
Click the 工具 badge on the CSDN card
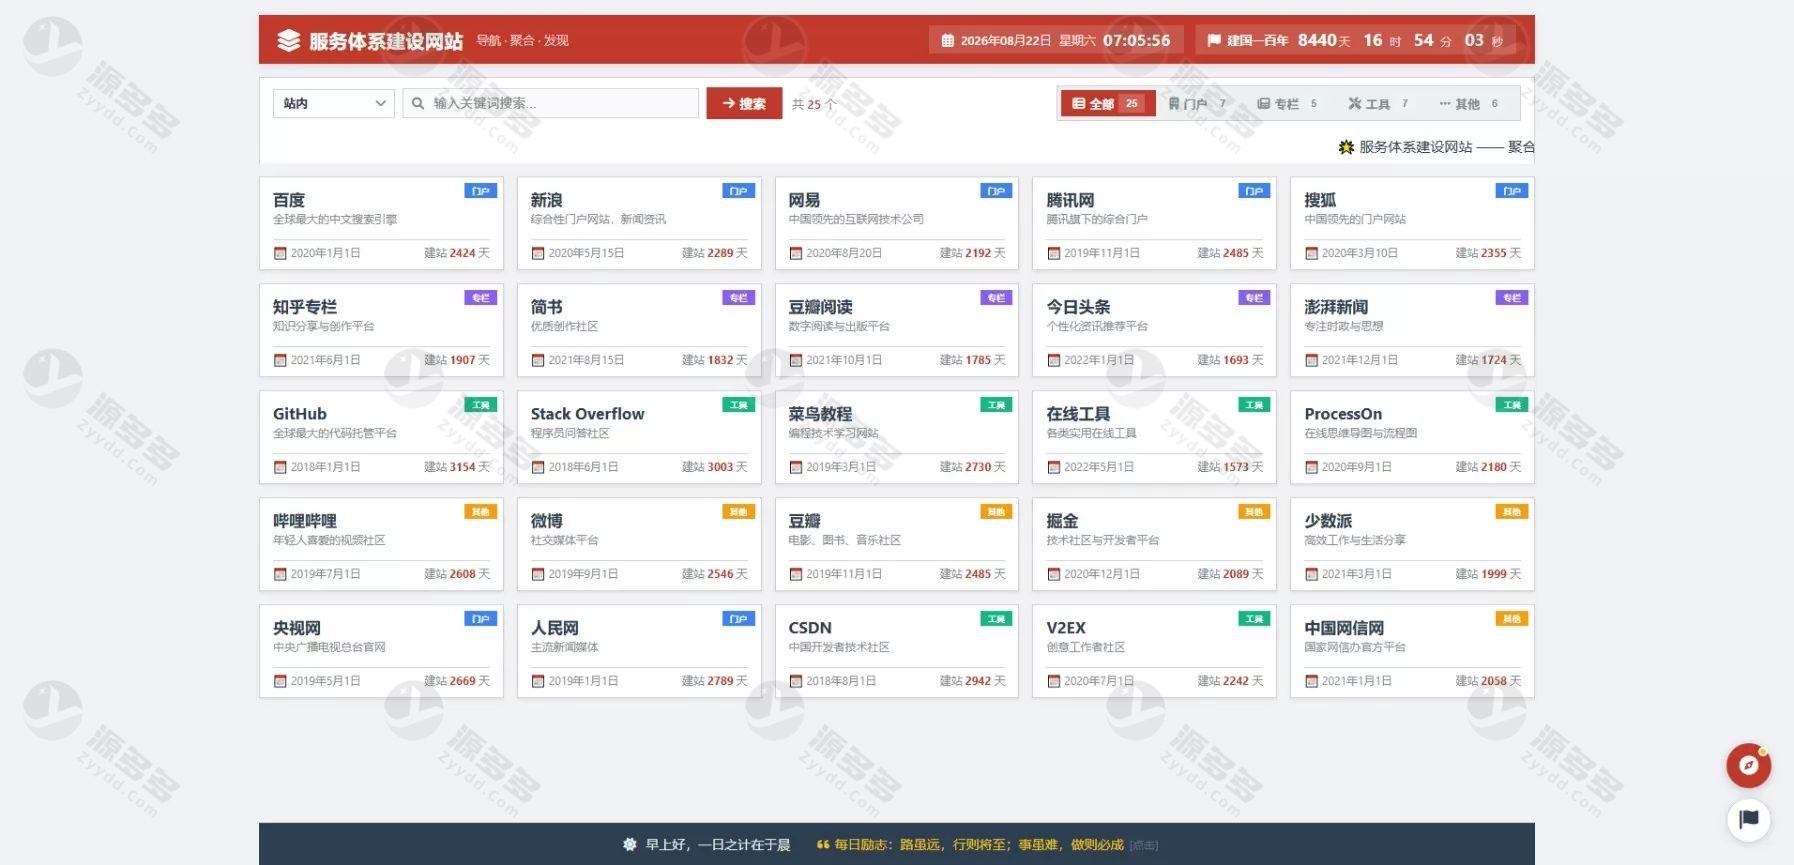pyautogui.click(x=997, y=619)
